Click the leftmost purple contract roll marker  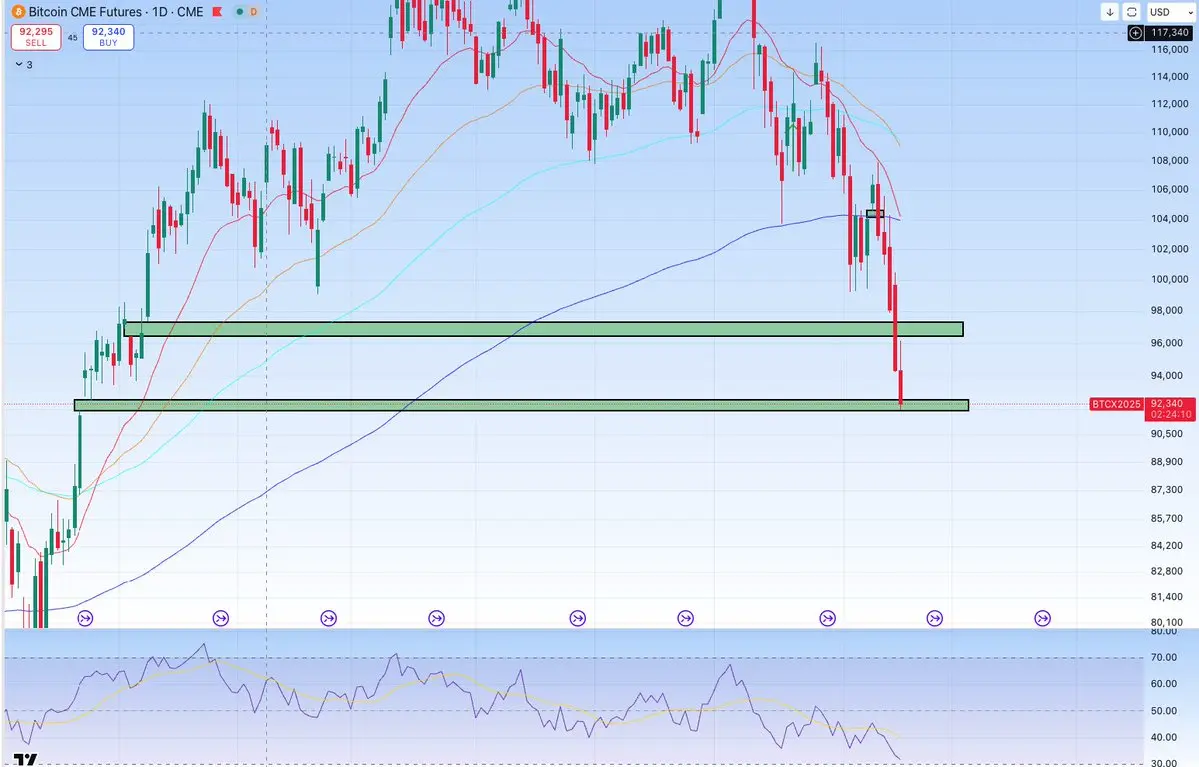pyautogui.click(x=86, y=618)
